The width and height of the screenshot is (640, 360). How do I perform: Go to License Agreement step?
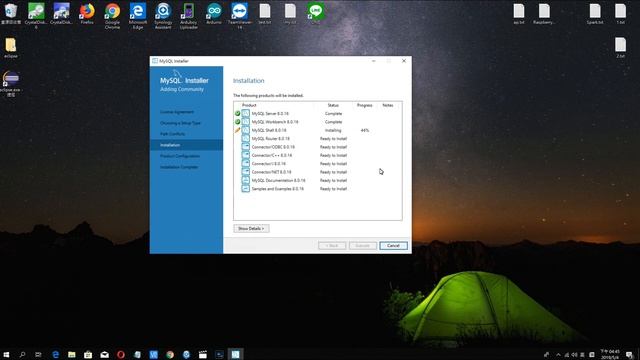(x=177, y=112)
